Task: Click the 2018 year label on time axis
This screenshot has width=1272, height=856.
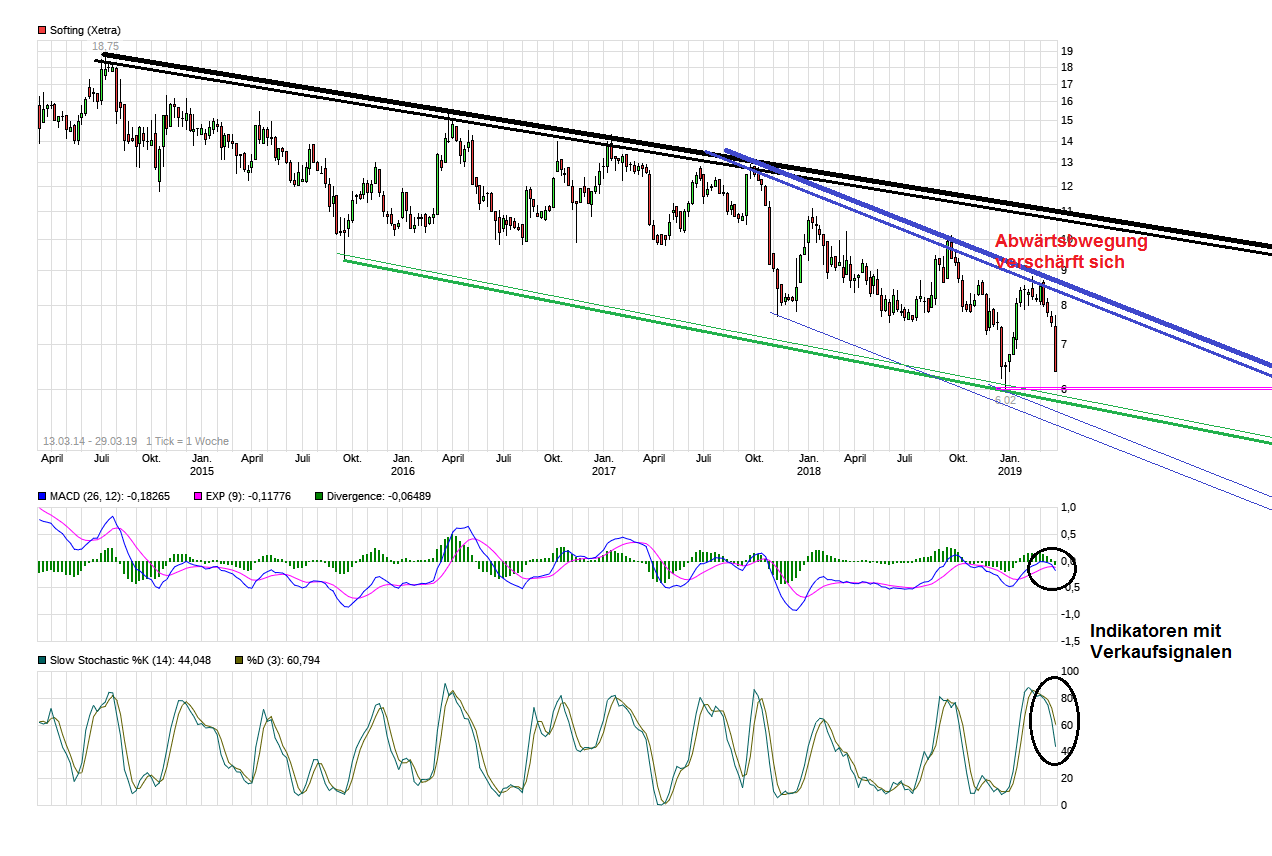Action: tap(809, 471)
